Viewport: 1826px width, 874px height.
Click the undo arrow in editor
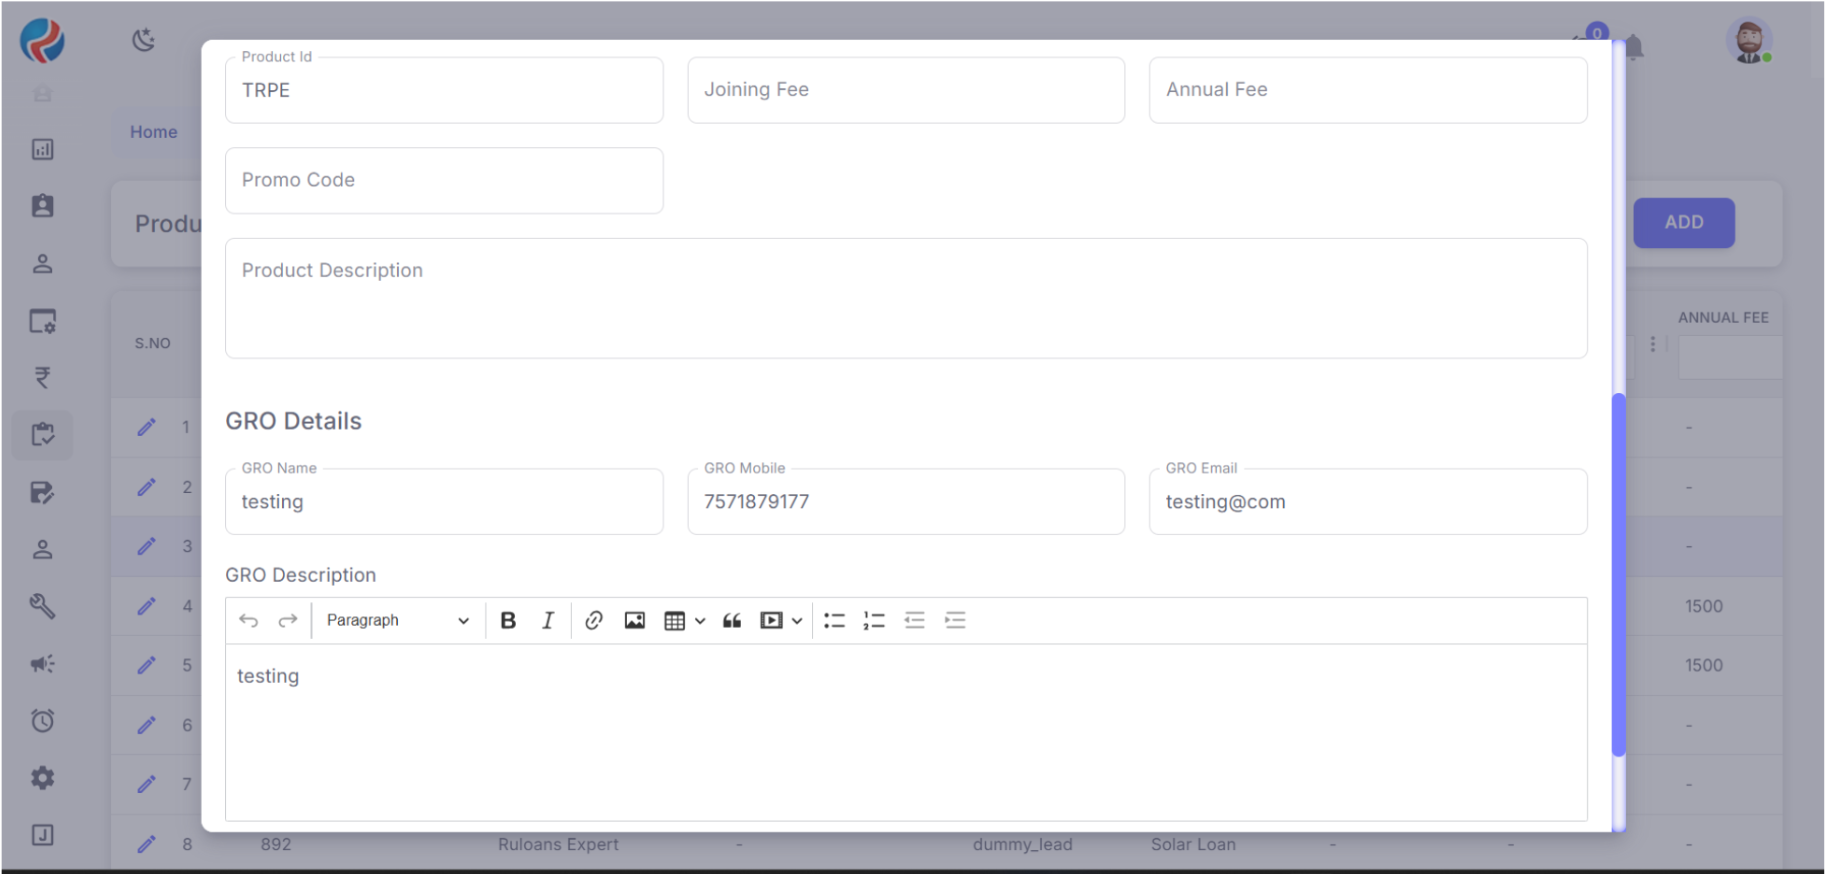coord(249,621)
